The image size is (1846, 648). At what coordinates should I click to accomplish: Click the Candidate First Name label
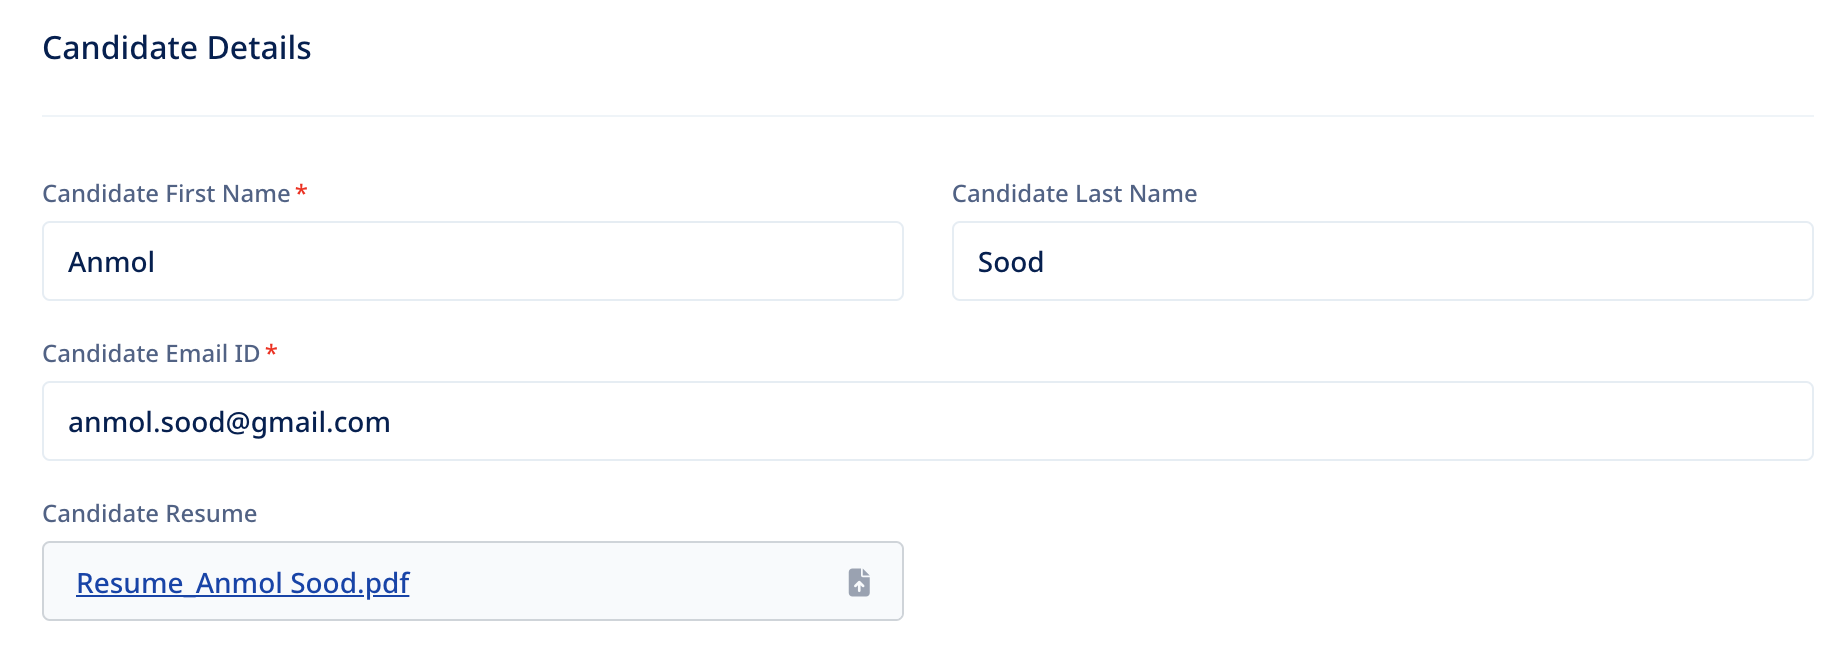pos(166,194)
